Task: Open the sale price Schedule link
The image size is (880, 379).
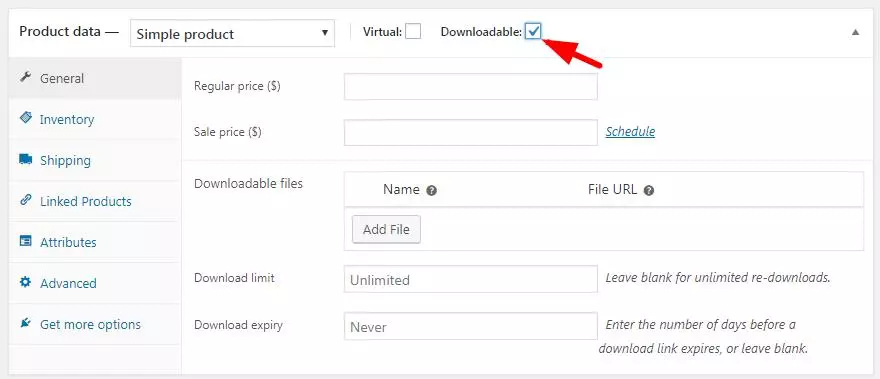Action: click(630, 131)
